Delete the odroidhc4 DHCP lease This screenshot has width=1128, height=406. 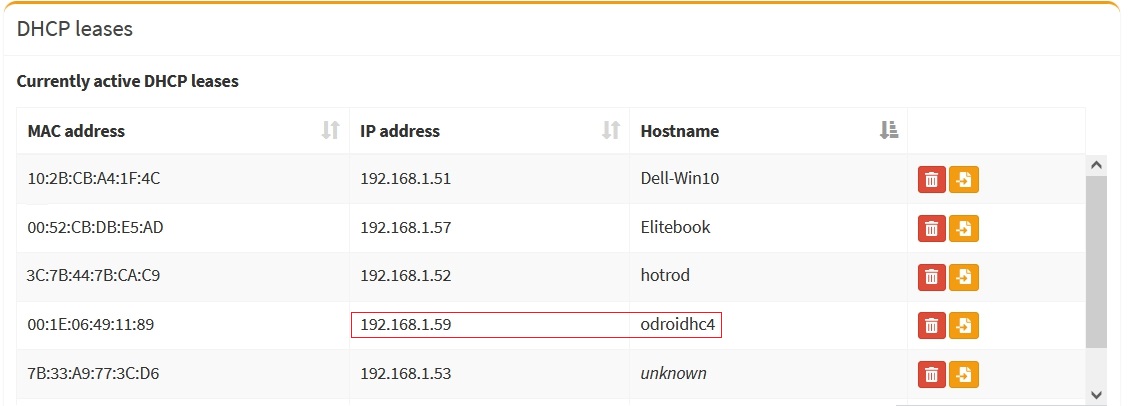click(x=931, y=325)
